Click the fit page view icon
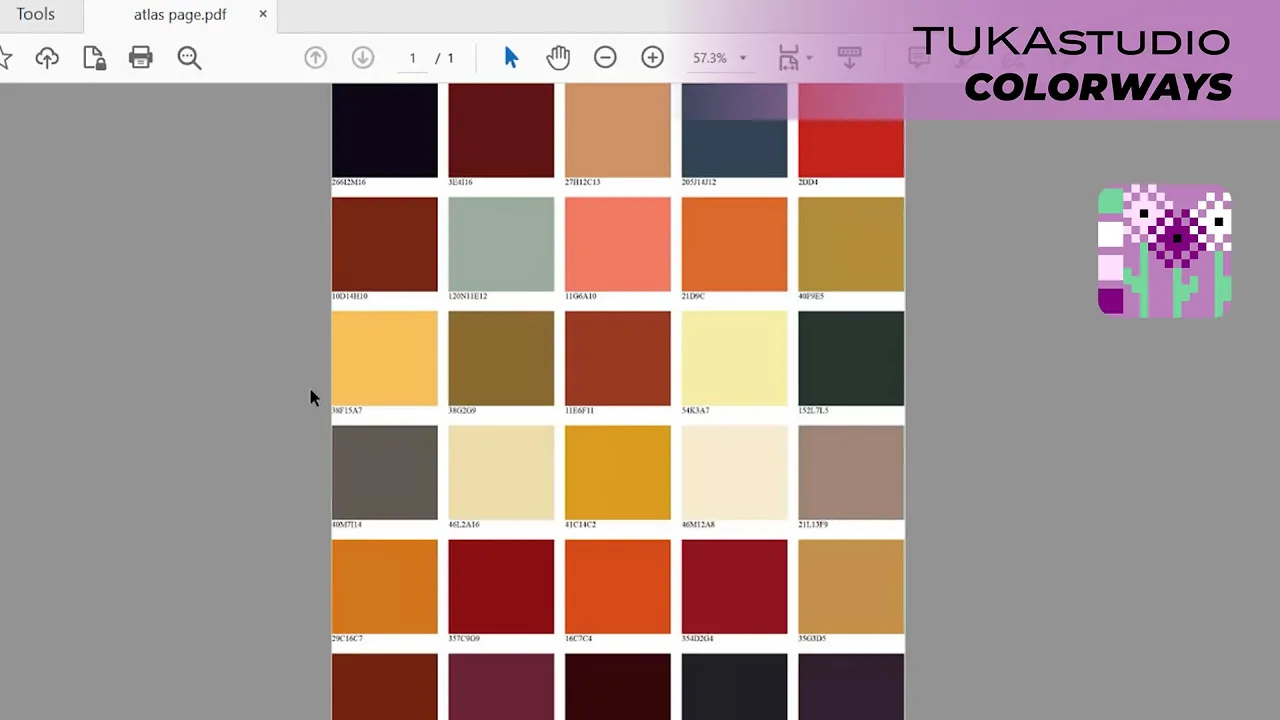This screenshot has width=1280, height=720. click(789, 58)
